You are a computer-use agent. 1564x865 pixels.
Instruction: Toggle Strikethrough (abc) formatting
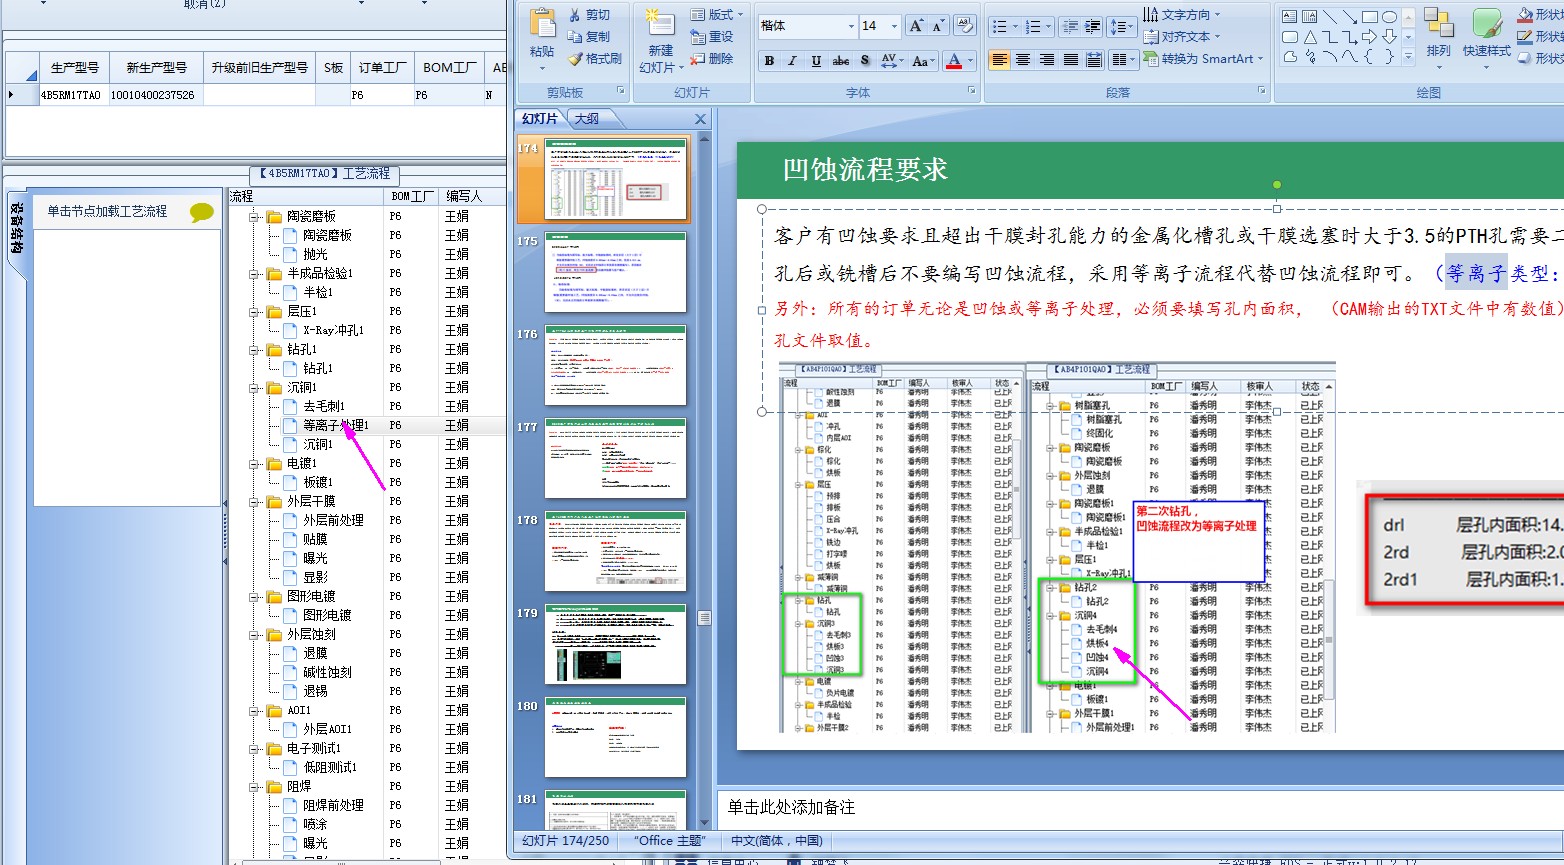841,61
